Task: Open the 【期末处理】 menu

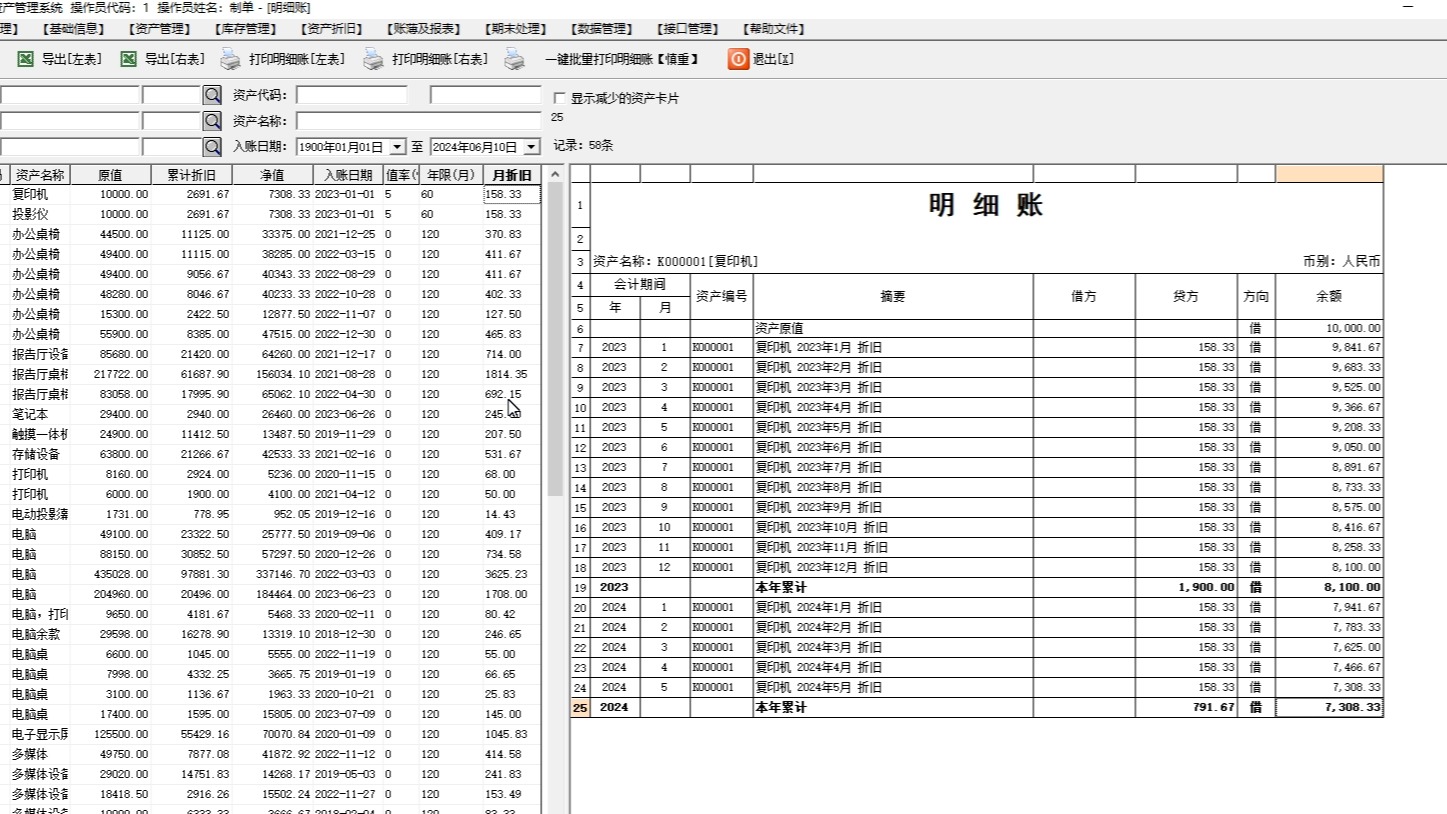Action: [x=516, y=29]
